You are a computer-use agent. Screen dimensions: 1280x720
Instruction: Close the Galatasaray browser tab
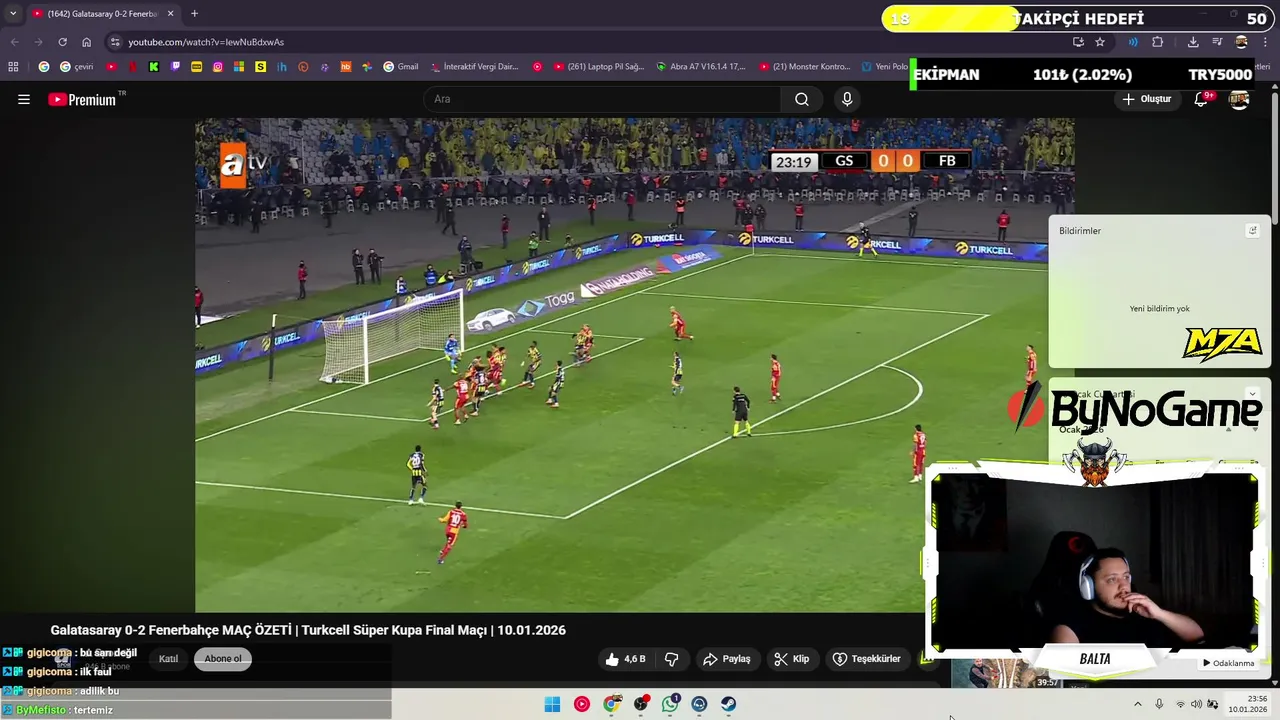[x=170, y=14]
